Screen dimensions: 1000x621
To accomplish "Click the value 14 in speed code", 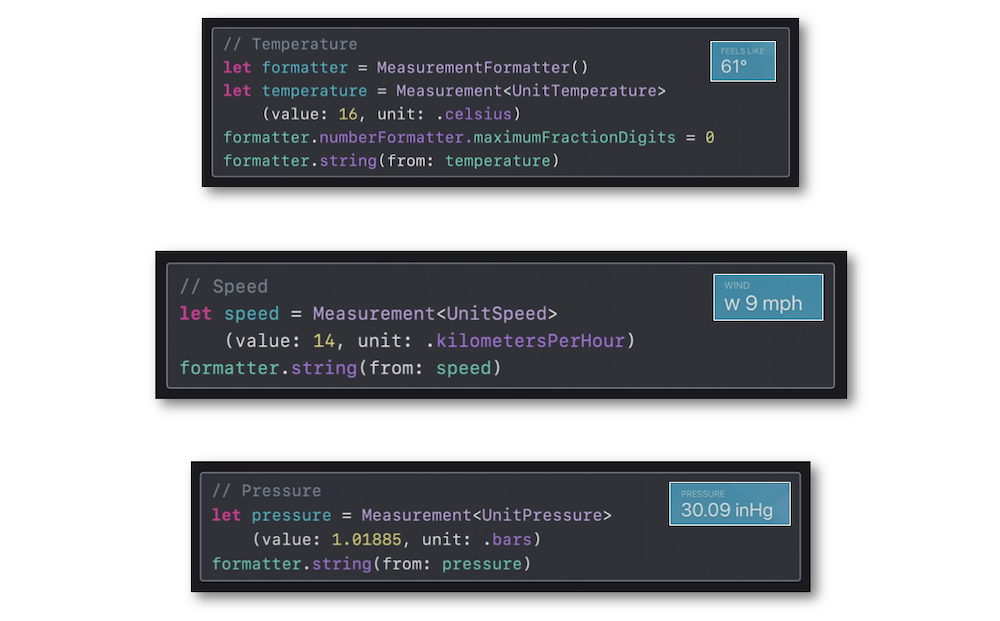I will click(x=324, y=341).
